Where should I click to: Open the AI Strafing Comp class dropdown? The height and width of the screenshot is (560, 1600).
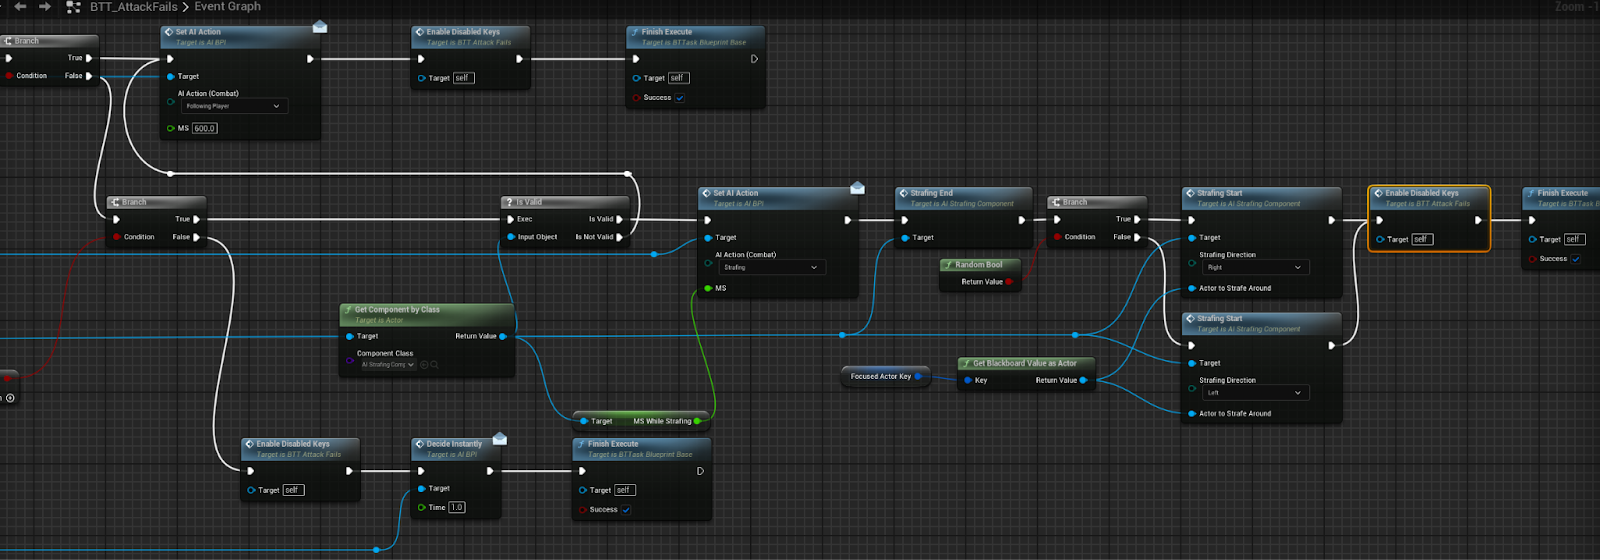pos(387,365)
